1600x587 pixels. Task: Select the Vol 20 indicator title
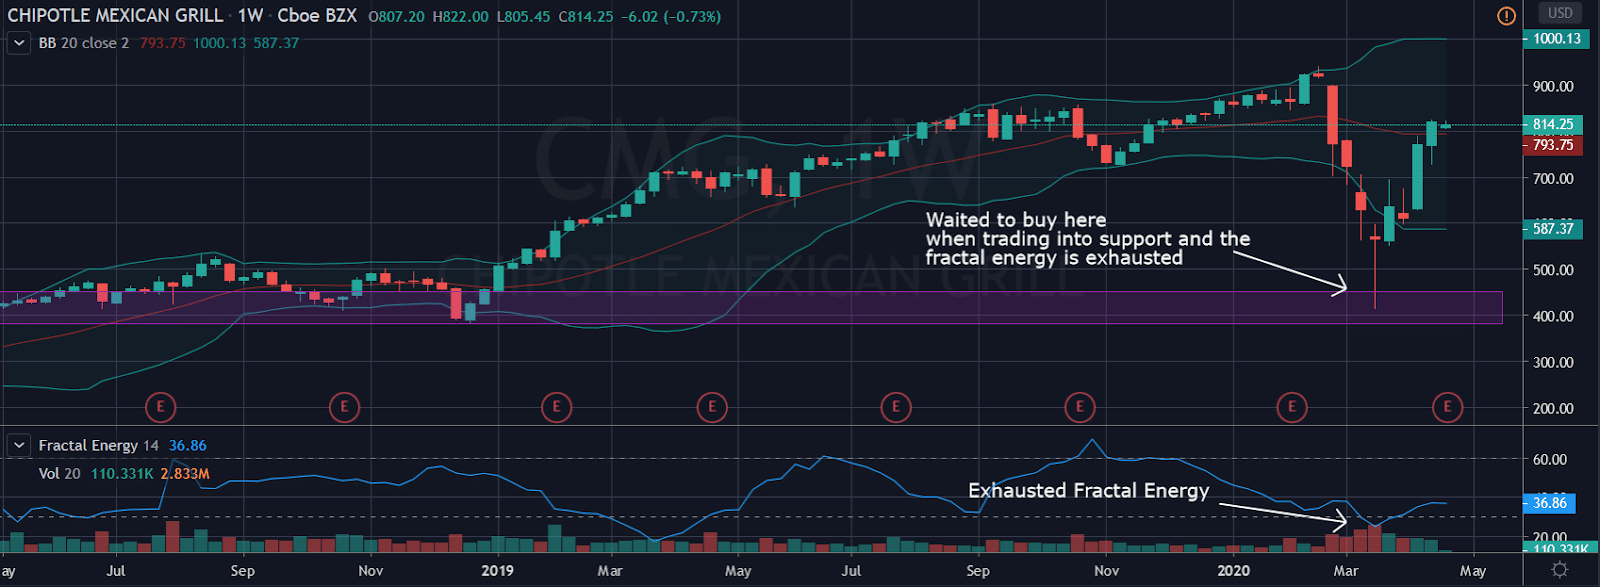[59, 473]
